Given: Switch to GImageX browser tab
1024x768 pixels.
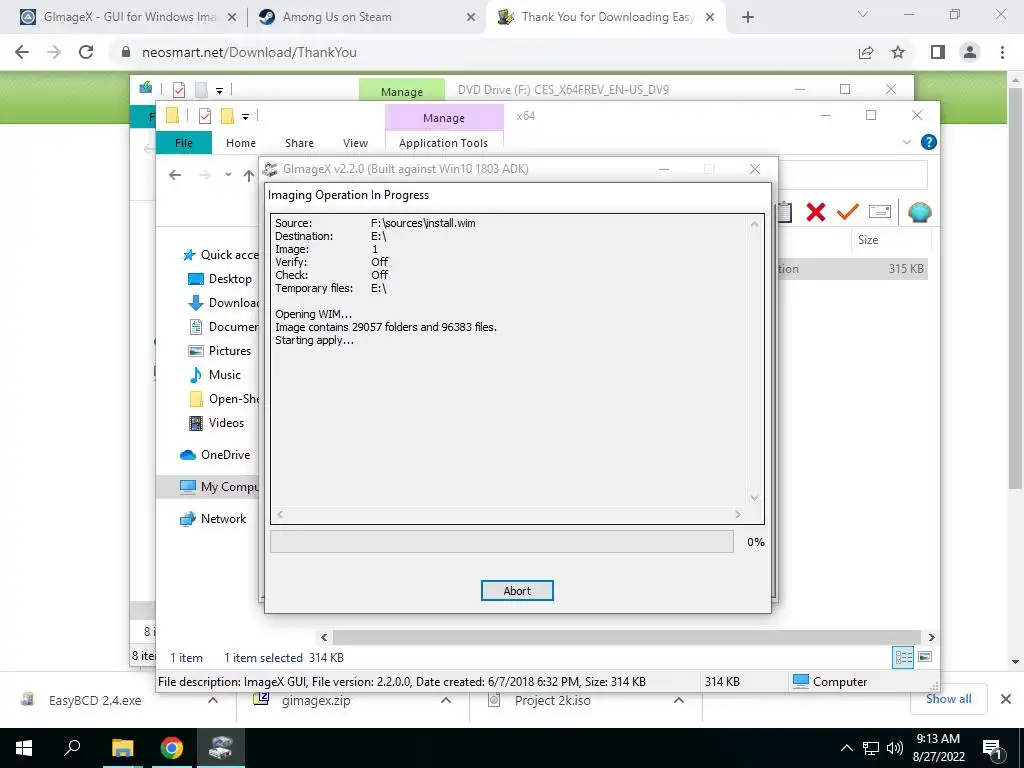Looking at the screenshot, I should (128, 17).
